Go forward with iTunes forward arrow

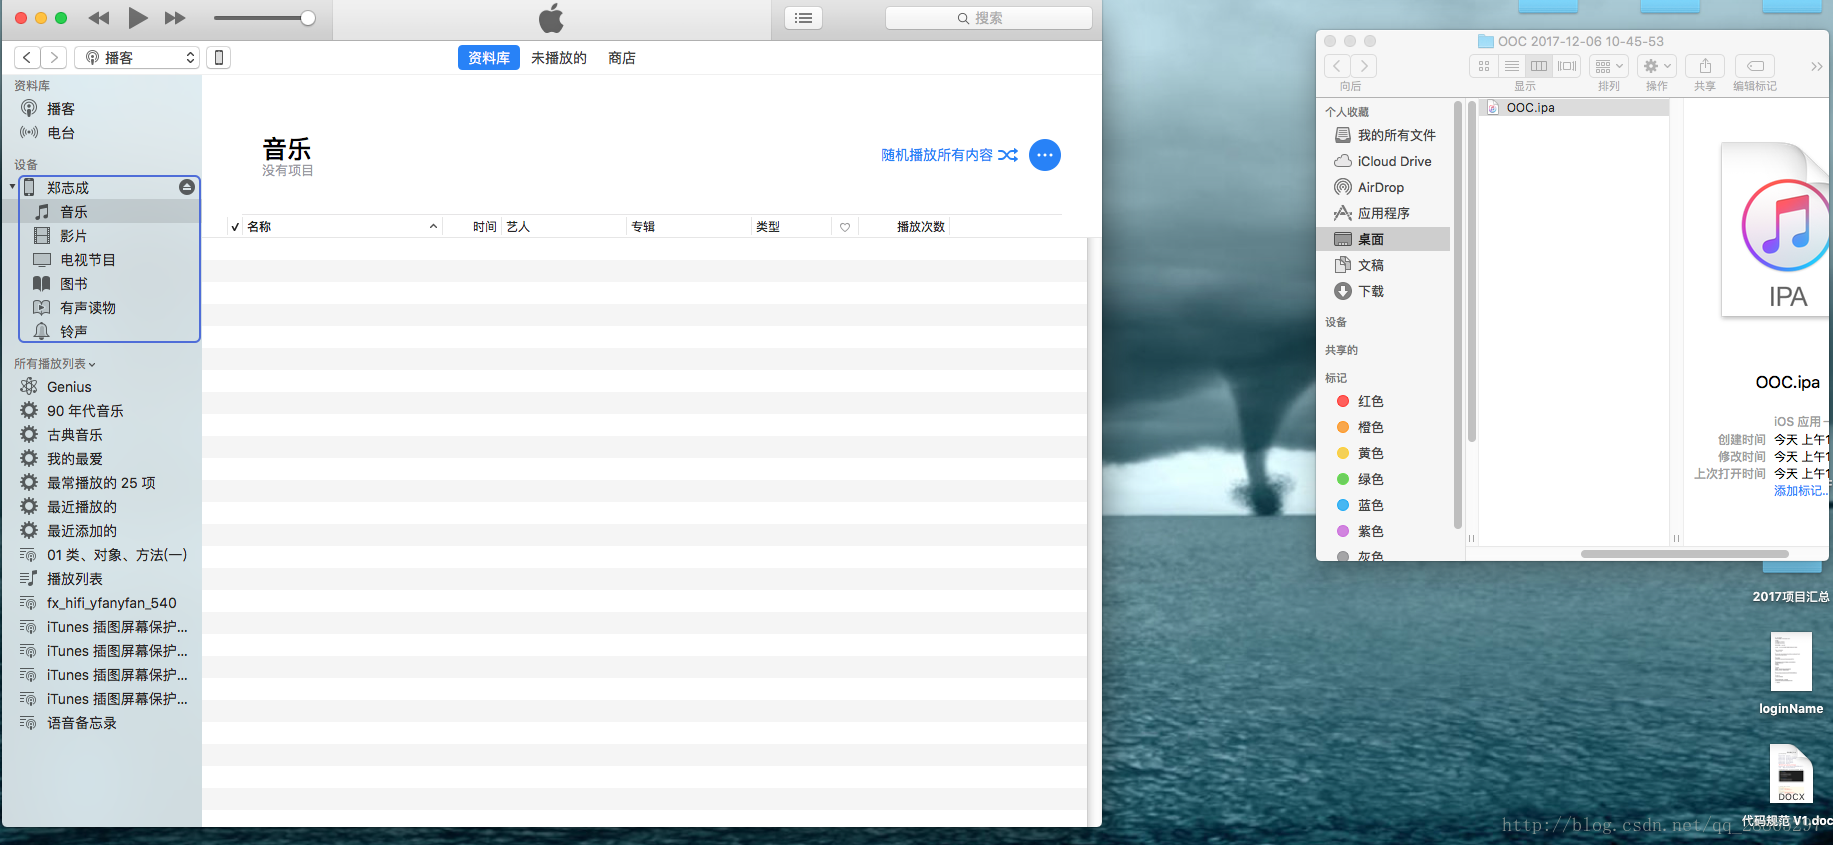pos(54,58)
